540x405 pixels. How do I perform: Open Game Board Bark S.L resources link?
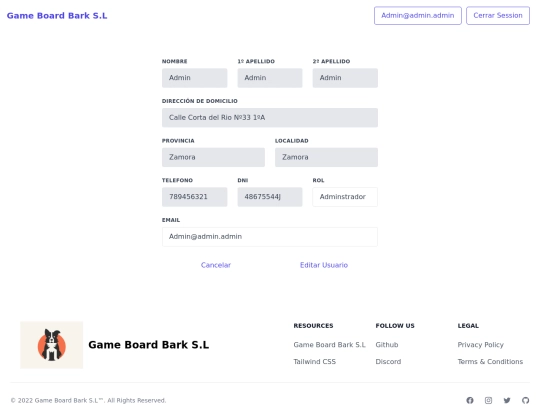coord(330,345)
